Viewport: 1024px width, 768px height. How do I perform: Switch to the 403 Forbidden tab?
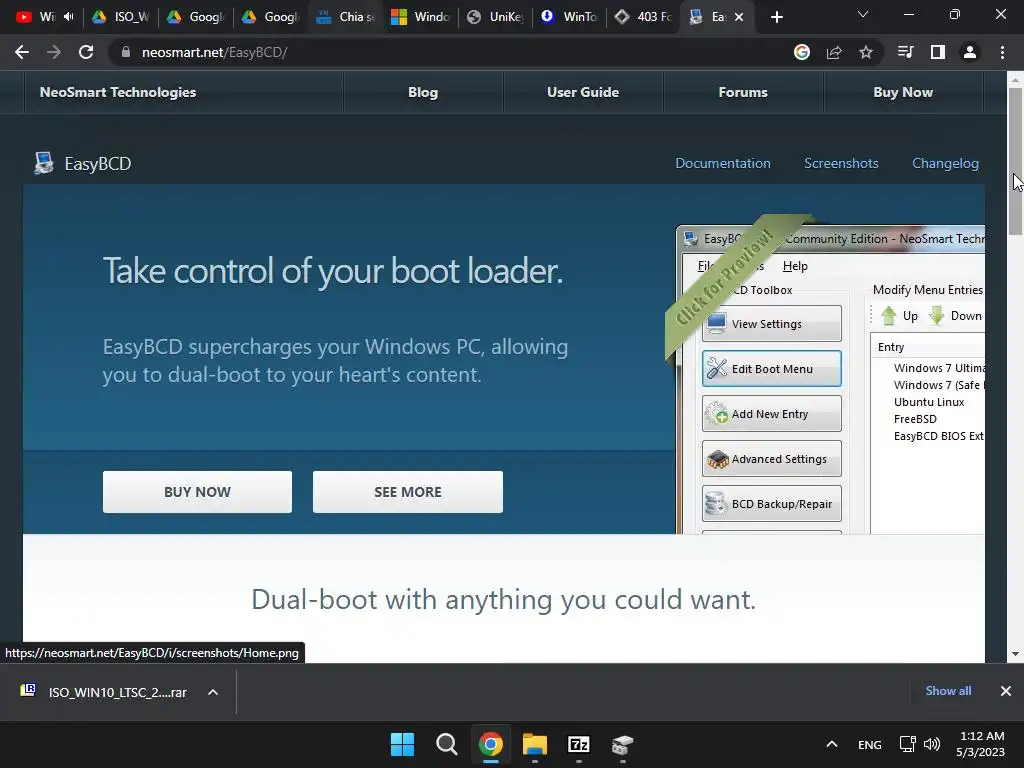point(644,17)
